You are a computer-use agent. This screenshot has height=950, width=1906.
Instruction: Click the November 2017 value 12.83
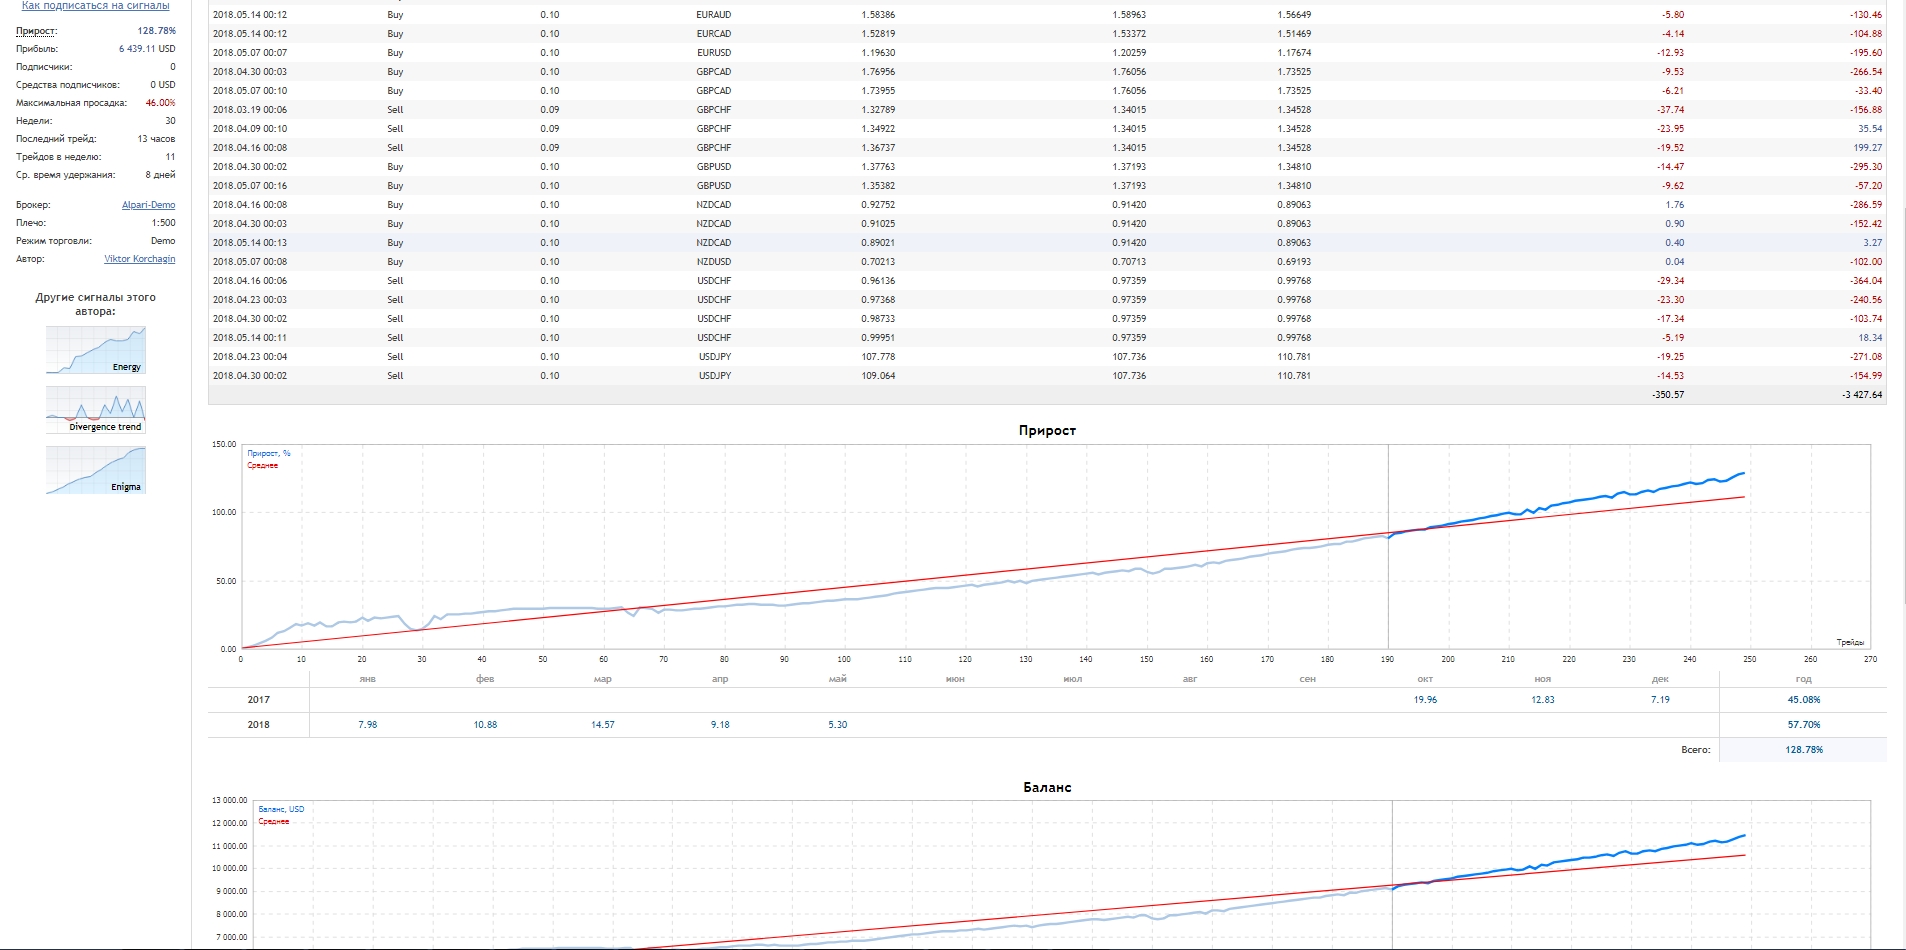click(x=1543, y=700)
